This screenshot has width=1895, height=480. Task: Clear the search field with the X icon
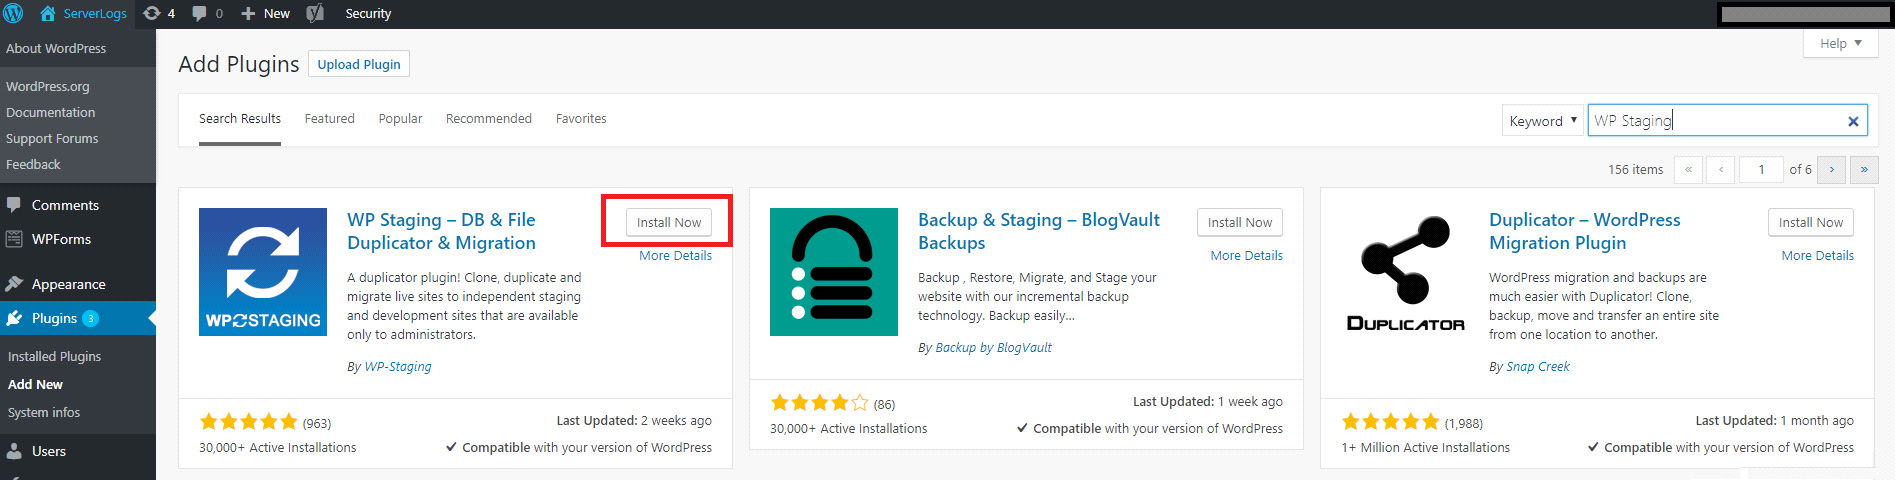(1853, 121)
